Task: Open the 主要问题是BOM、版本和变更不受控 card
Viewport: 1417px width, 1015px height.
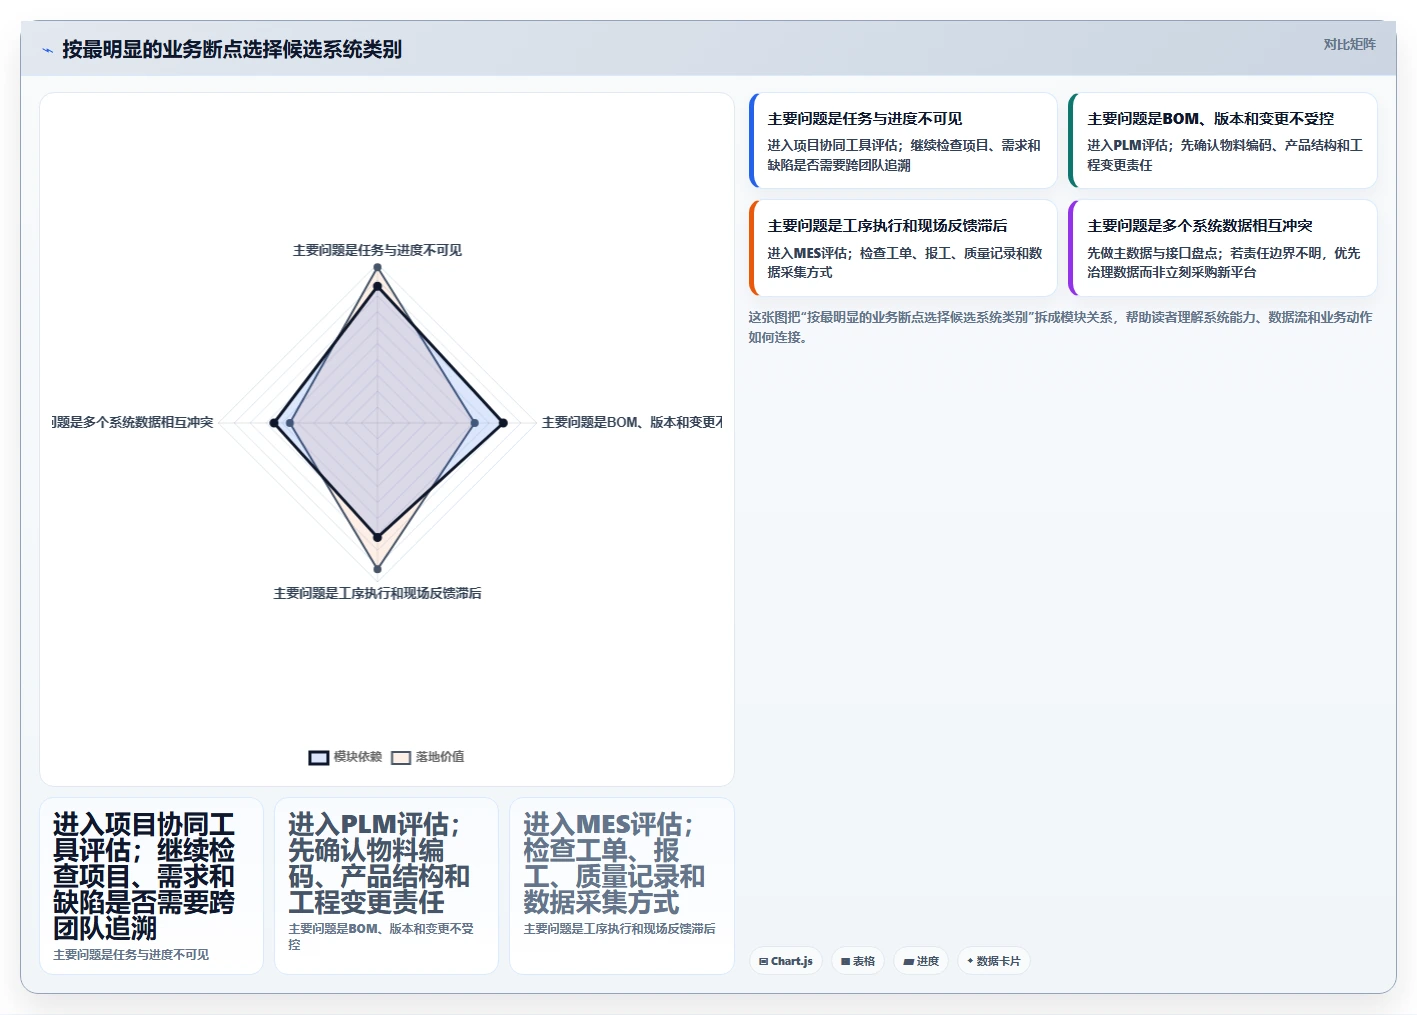Action: 1223,140
